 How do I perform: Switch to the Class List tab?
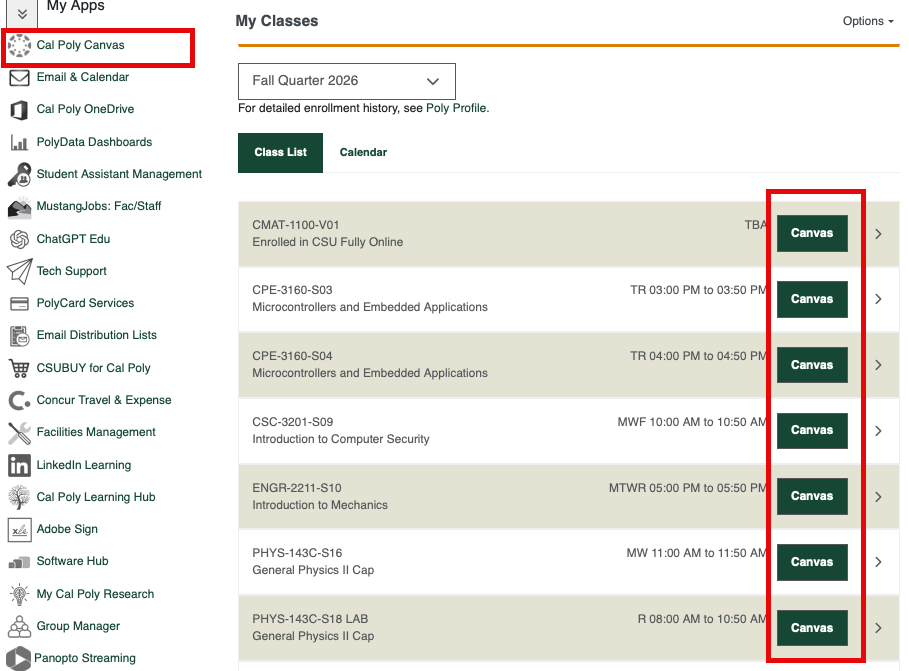pyautogui.click(x=281, y=153)
